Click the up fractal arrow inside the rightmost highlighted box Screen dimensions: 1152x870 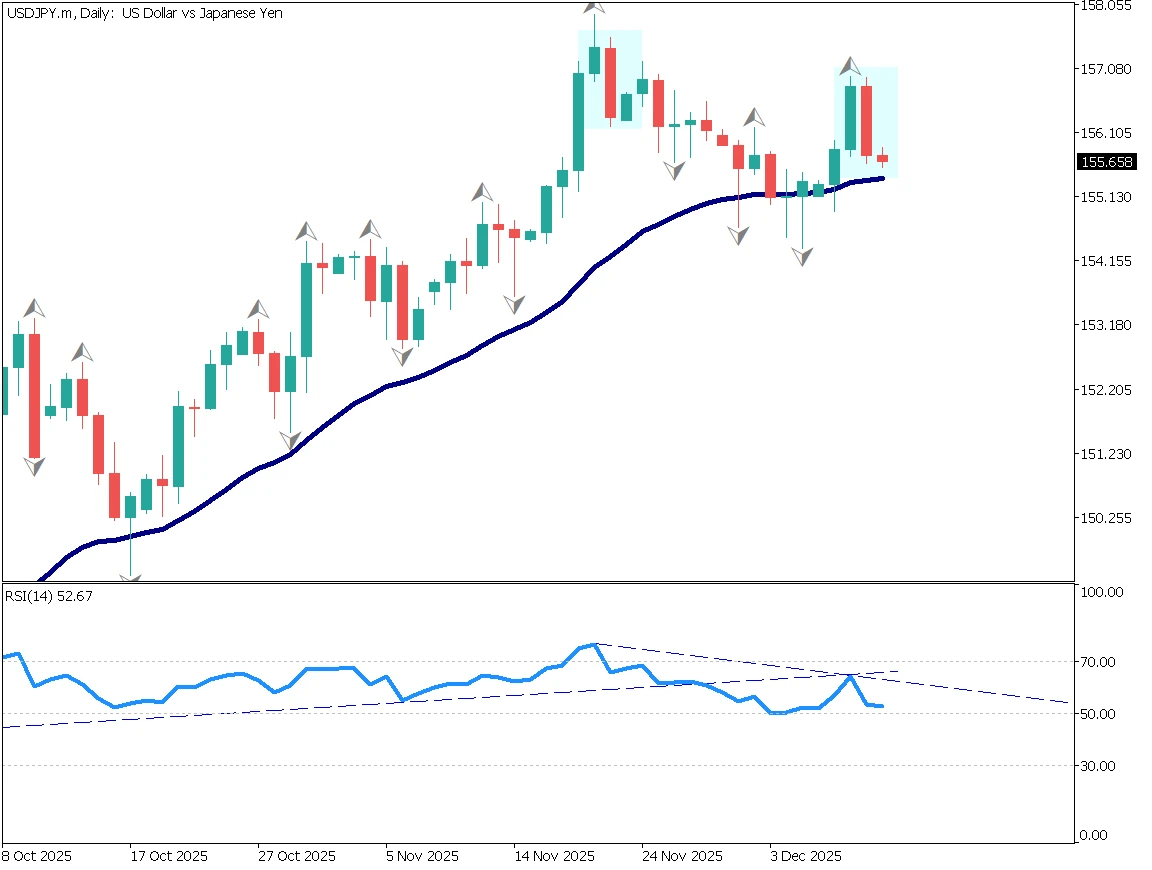(x=850, y=66)
